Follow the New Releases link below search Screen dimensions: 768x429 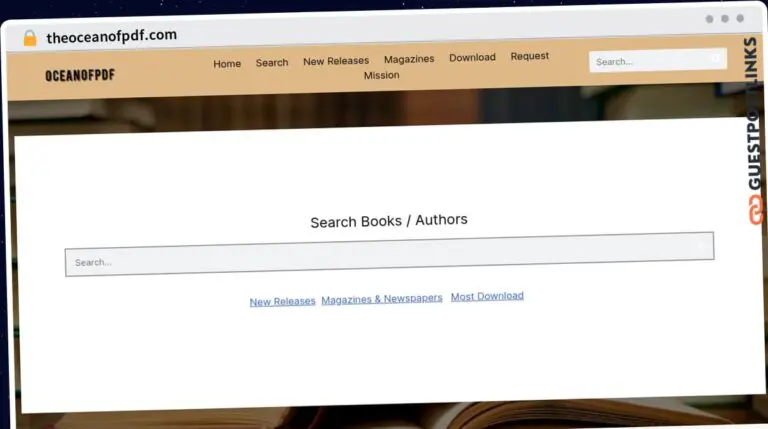[283, 302]
